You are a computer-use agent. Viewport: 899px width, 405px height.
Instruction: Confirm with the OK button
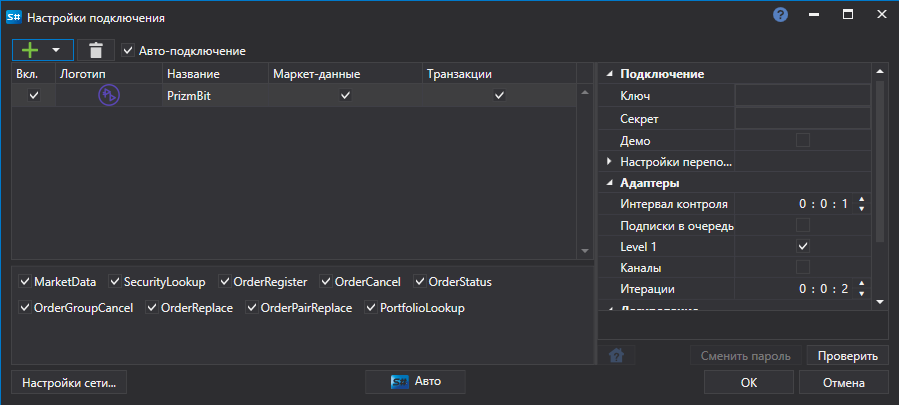(x=749, y=382)
